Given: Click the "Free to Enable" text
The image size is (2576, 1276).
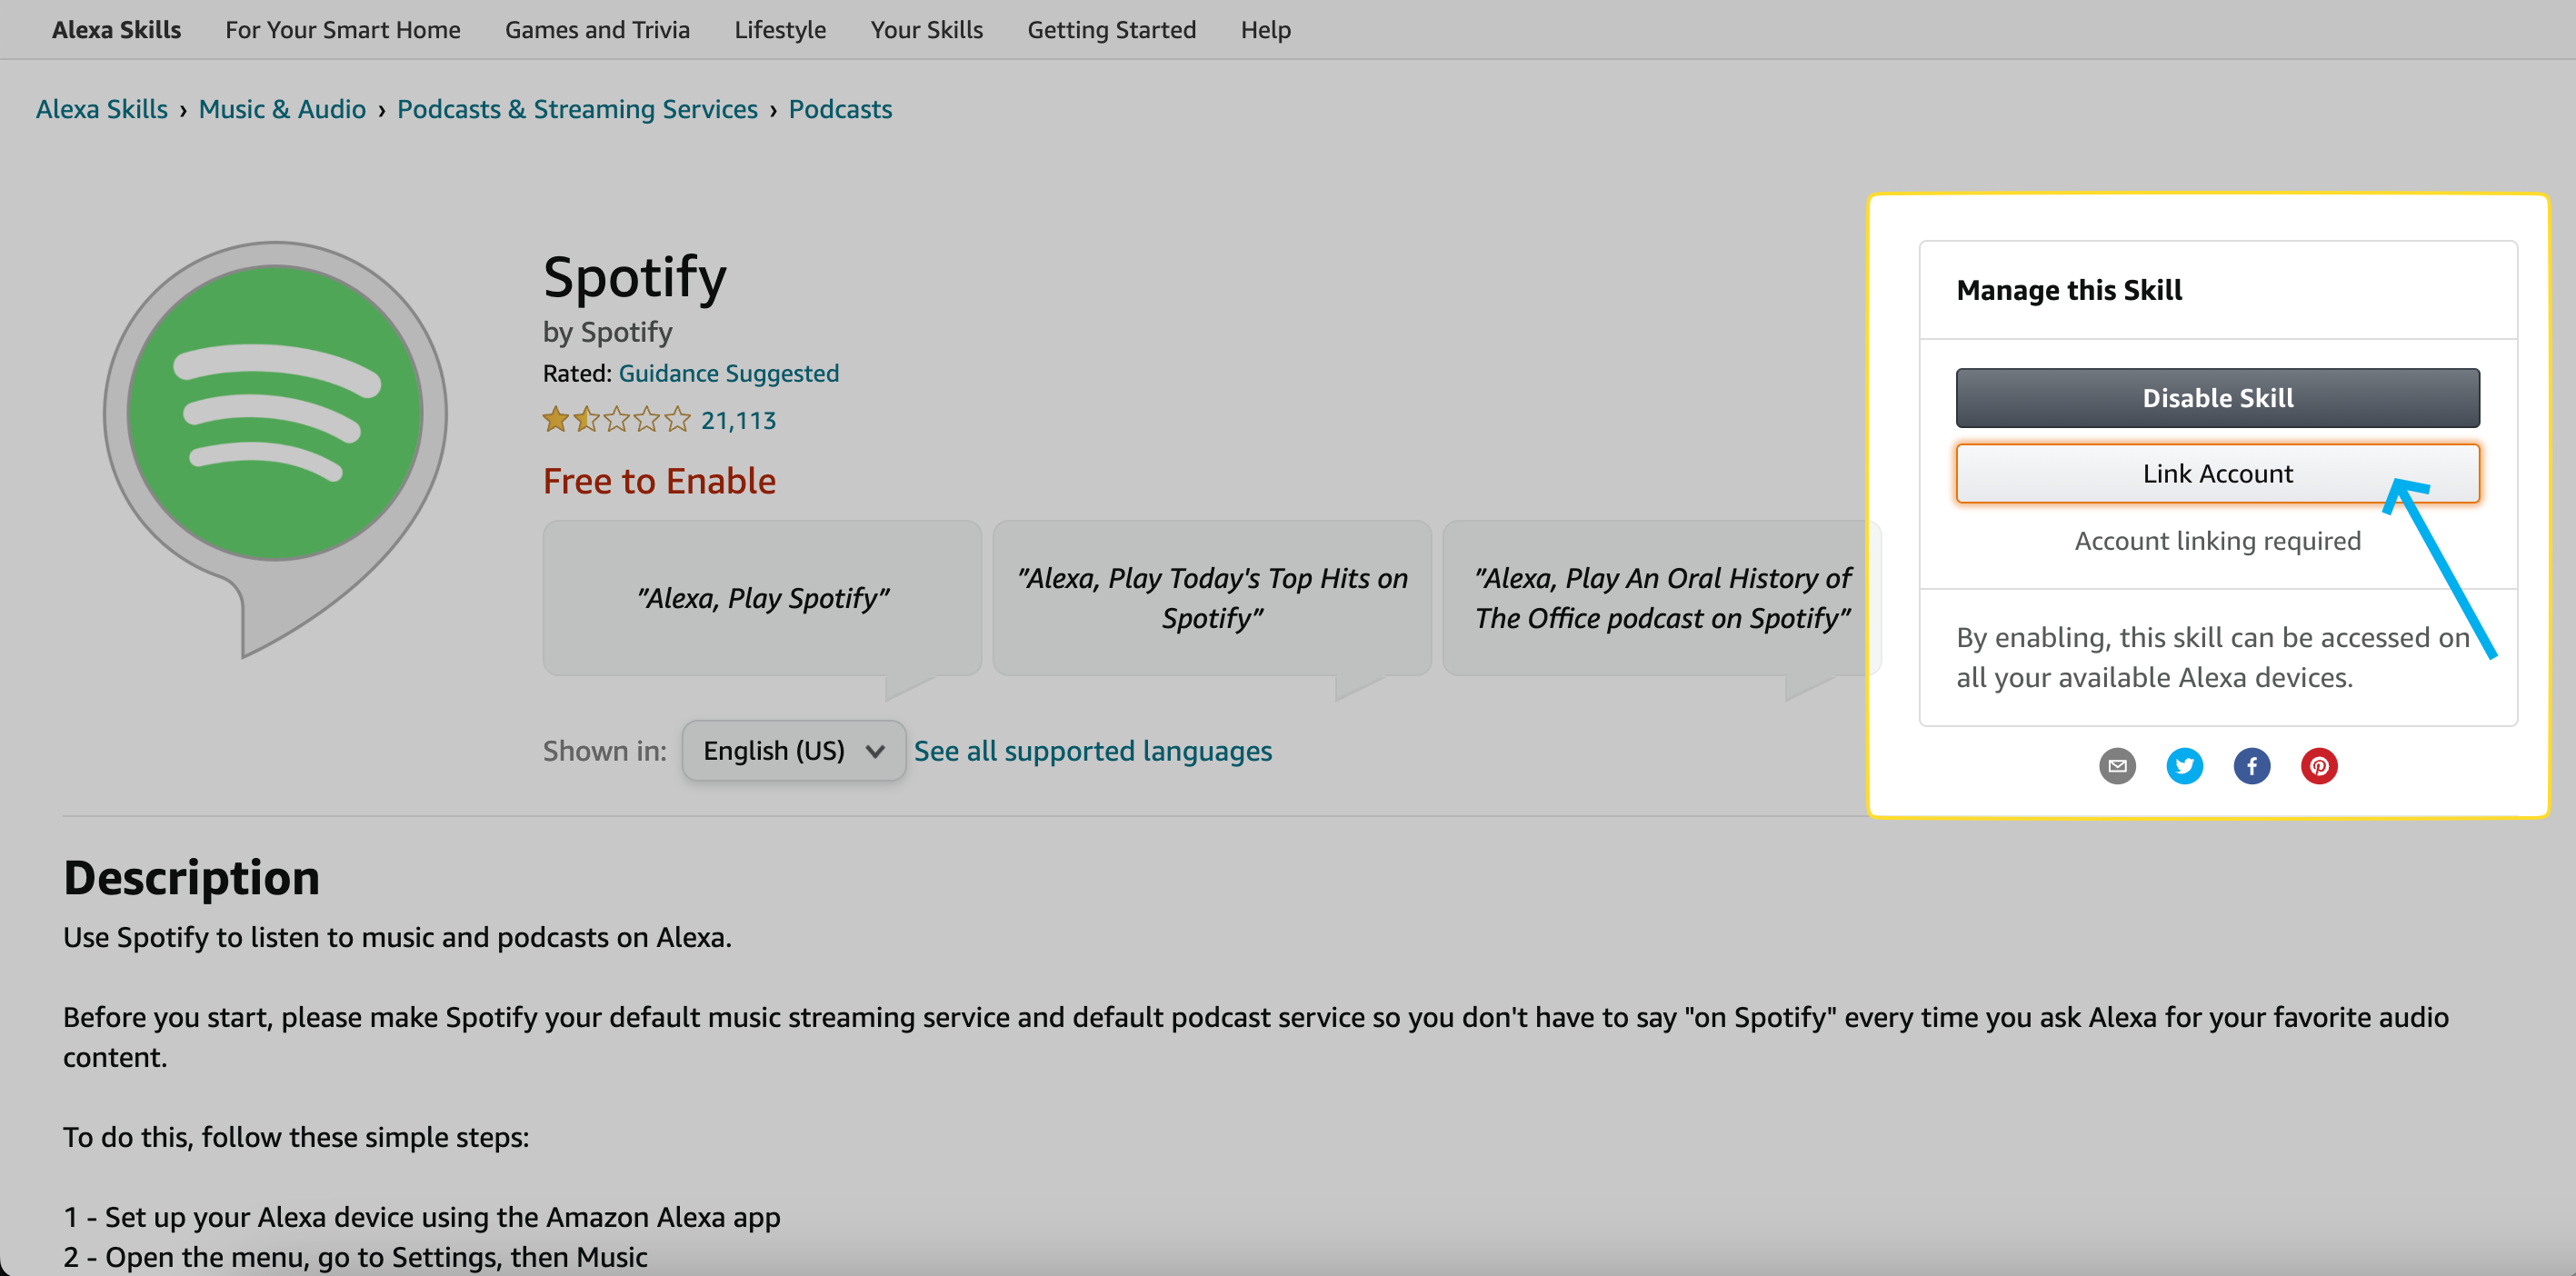Looking at the screenshot, I should pyautogui.click(x=659, y=481).
